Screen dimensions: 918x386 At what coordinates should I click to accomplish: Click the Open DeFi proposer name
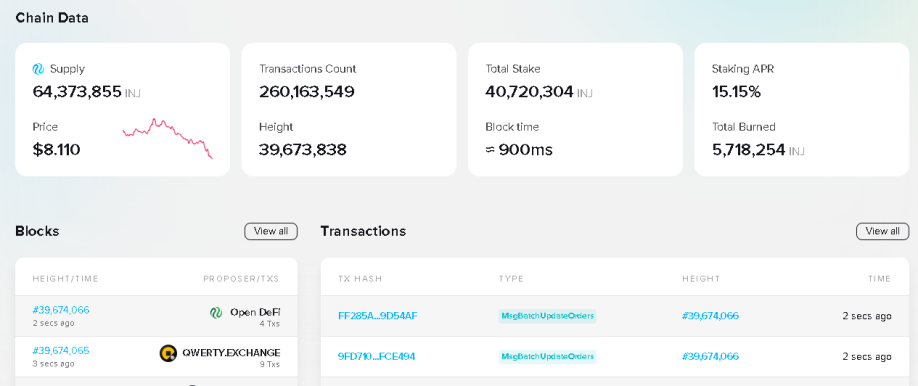[x=255, y=312]
